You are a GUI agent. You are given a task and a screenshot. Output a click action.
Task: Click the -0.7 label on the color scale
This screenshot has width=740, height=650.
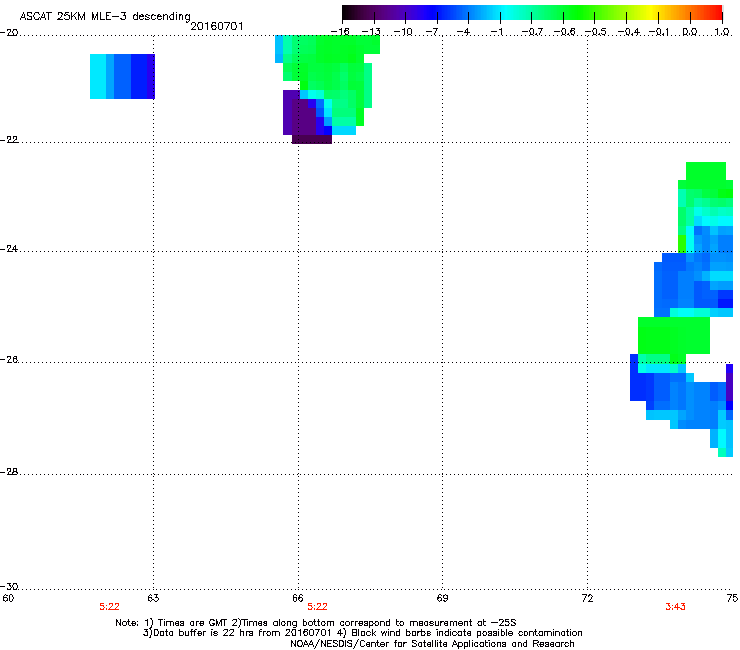click(x=532, y=32)
